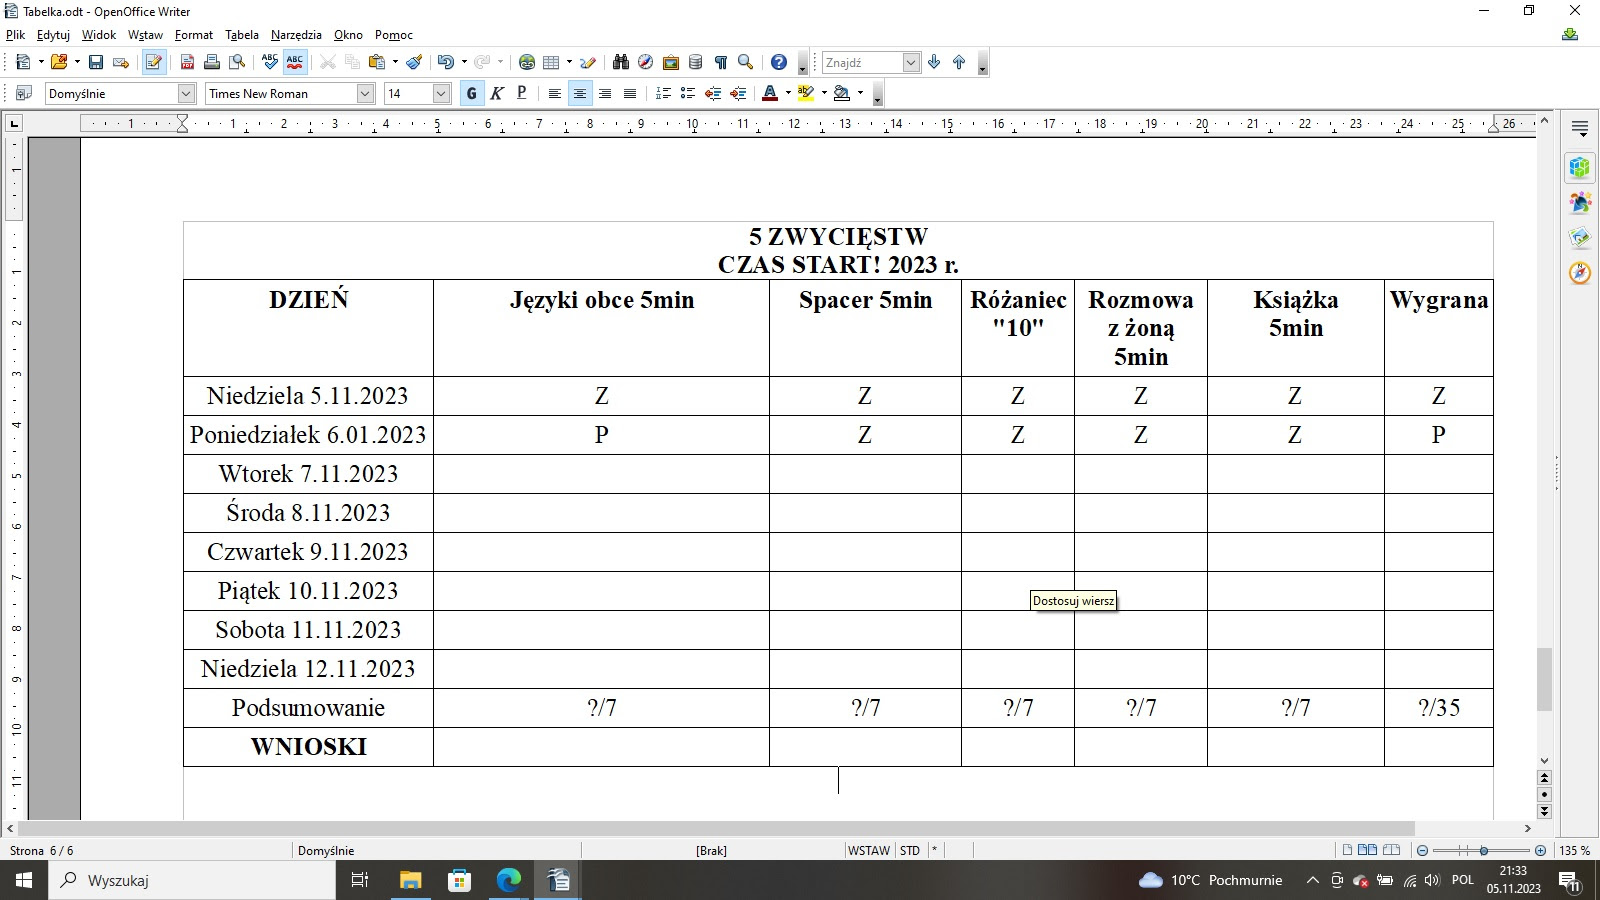The width and height of the screenshot is (1600, 900).
Task: Open Microsoft Edge from taskbar
Action: (509, 880)
